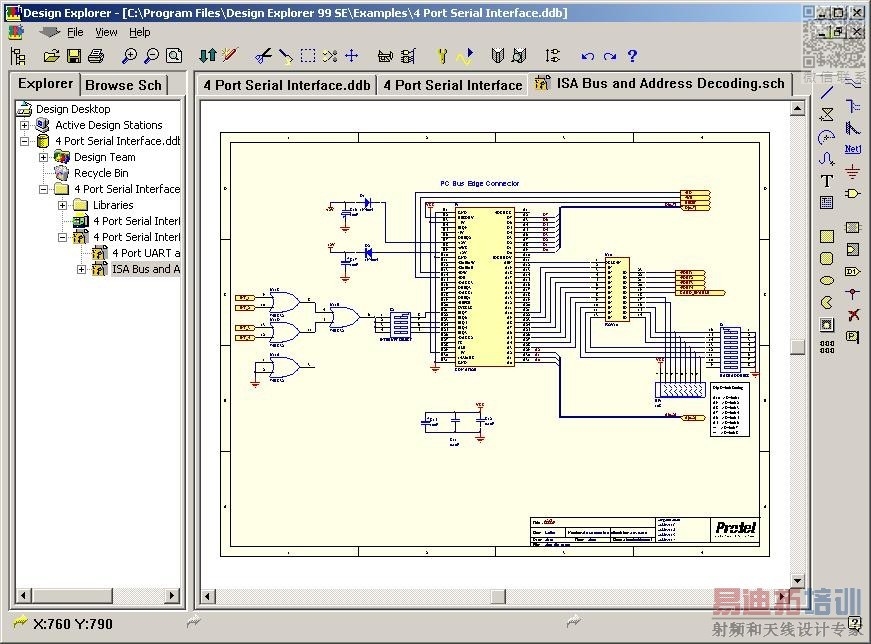The image size is (871, 644).
Task: Open the Help menu
Action: [139, 32]
